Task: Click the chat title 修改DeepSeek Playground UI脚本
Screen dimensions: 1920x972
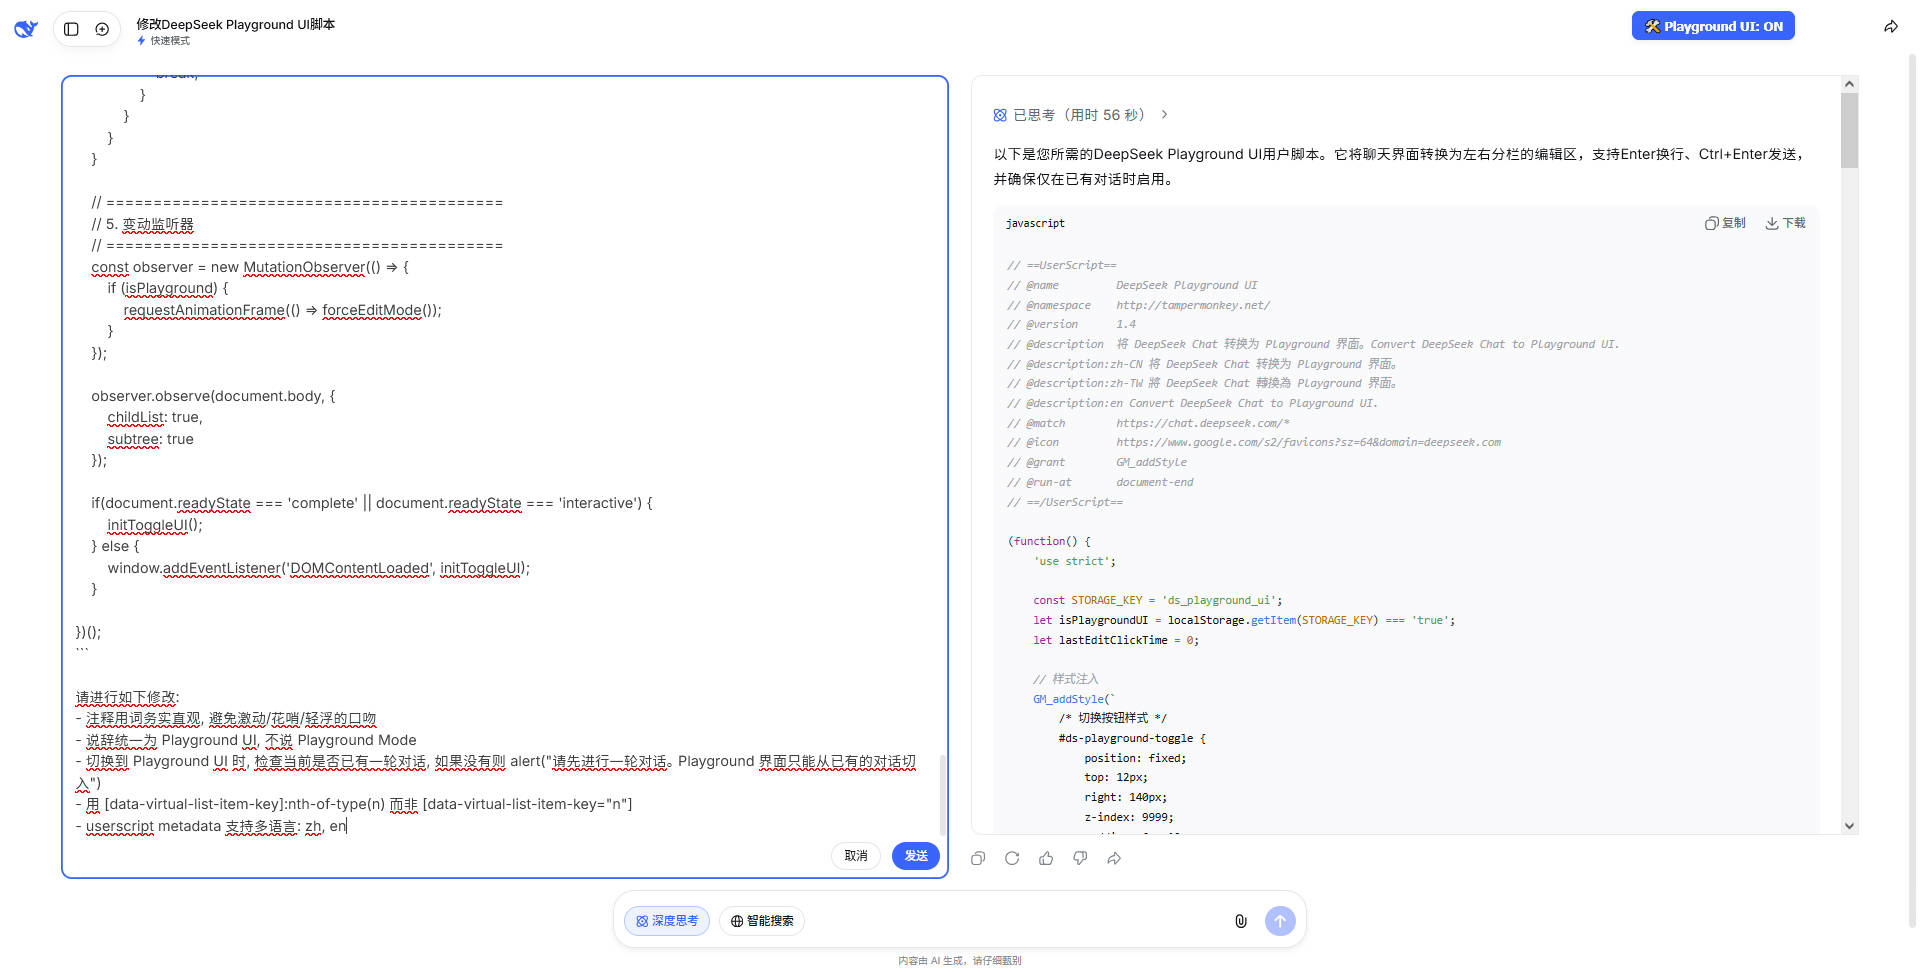Action: click(235, 24)
